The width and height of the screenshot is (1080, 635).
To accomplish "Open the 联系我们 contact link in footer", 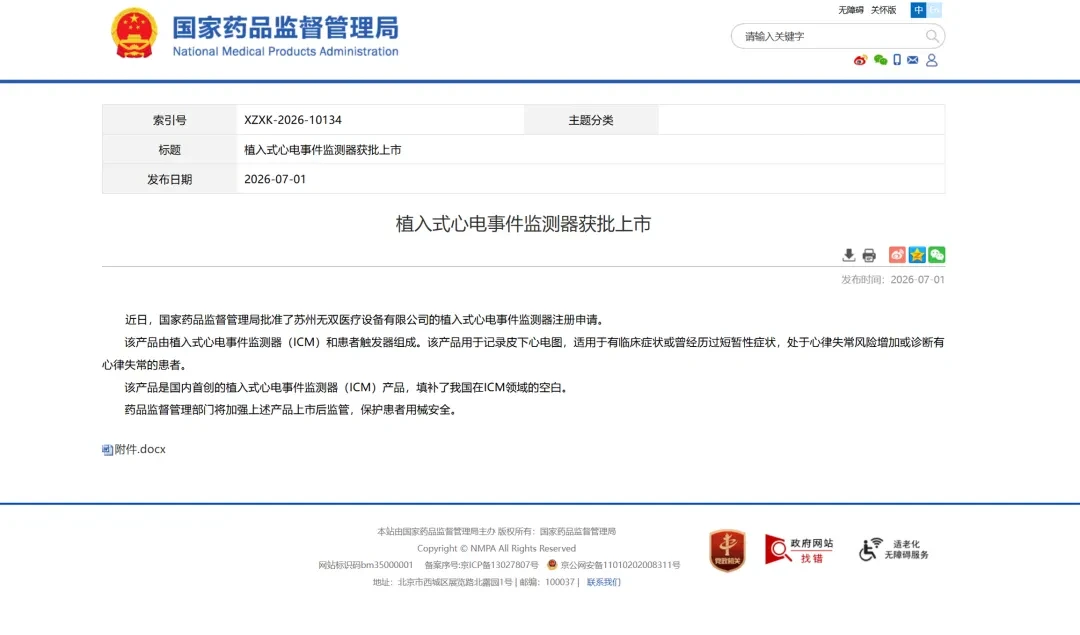I will pyautogui.click(x=603, y=582).
